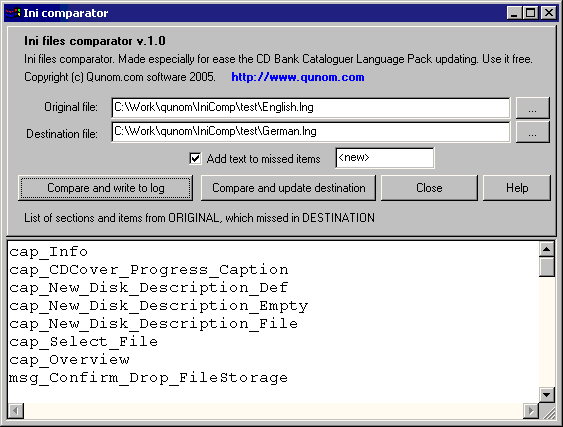Viewport: 563px width, 427px height.
Task: Click the <new> text field
Action: pyautogui.click(x=385, y=158)
